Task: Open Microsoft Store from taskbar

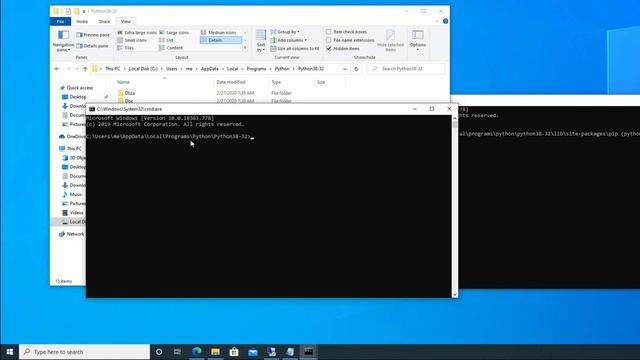Action: click(x=234, y=352)
